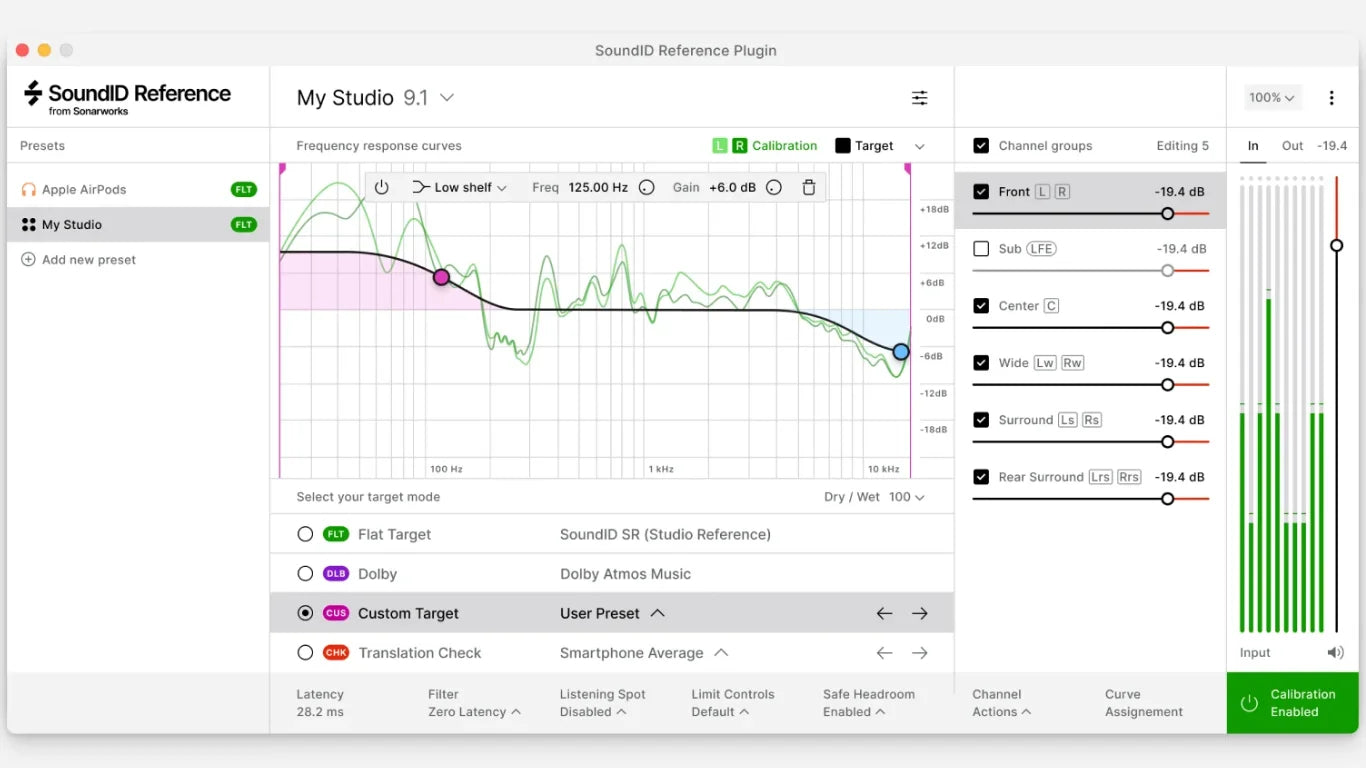Click the input speaker volume icon
This screenshot has height=768, width=1366.
1335,652
